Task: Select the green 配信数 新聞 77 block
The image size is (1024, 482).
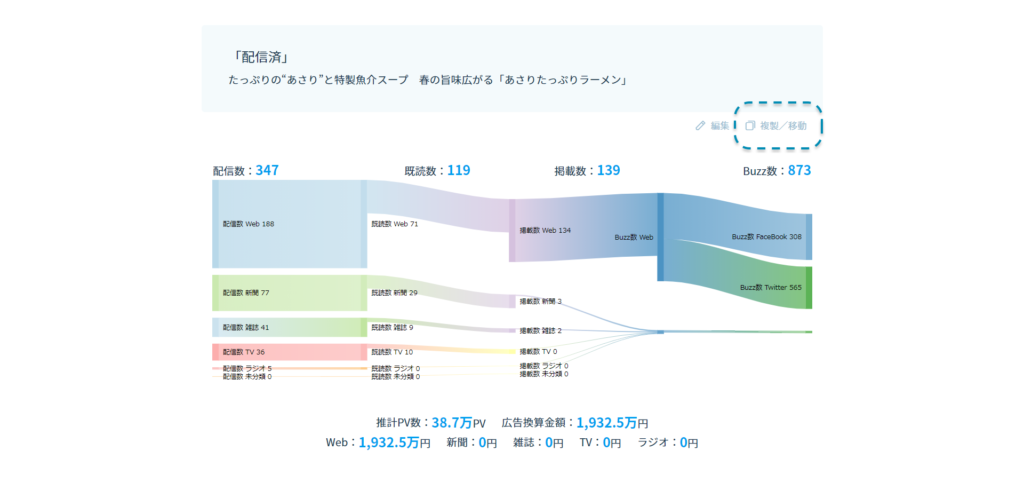Action: coord(288,292)
